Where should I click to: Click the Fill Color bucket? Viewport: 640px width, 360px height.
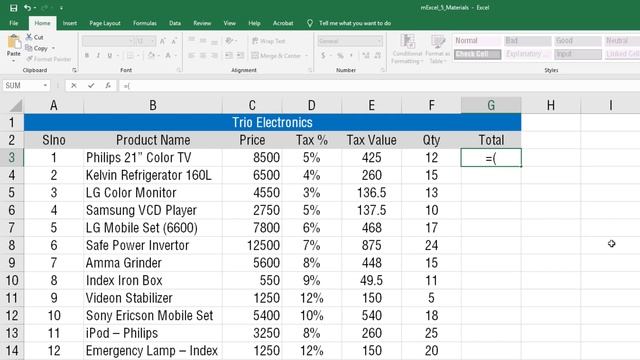point(151,56)
